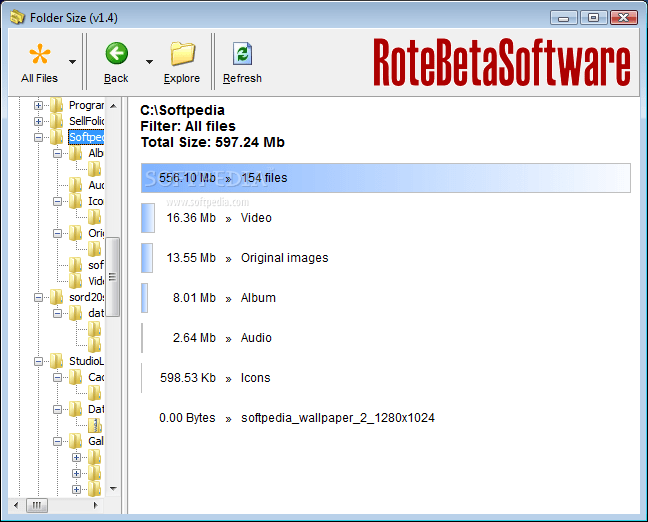The image size is (648, 522).
Task: Open the Audio folder entry
Action: pos(256,338)
